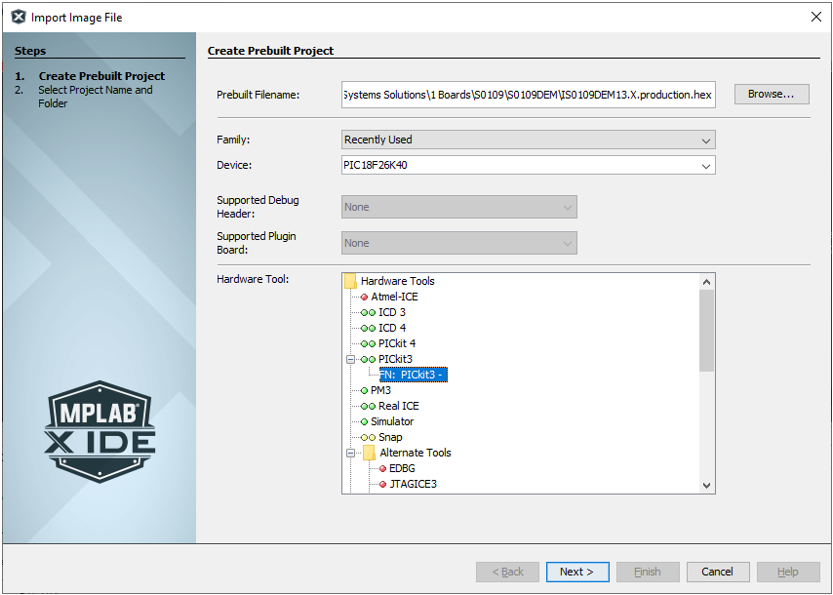Open the Supported Debug Header dropdown

[459, 207]
